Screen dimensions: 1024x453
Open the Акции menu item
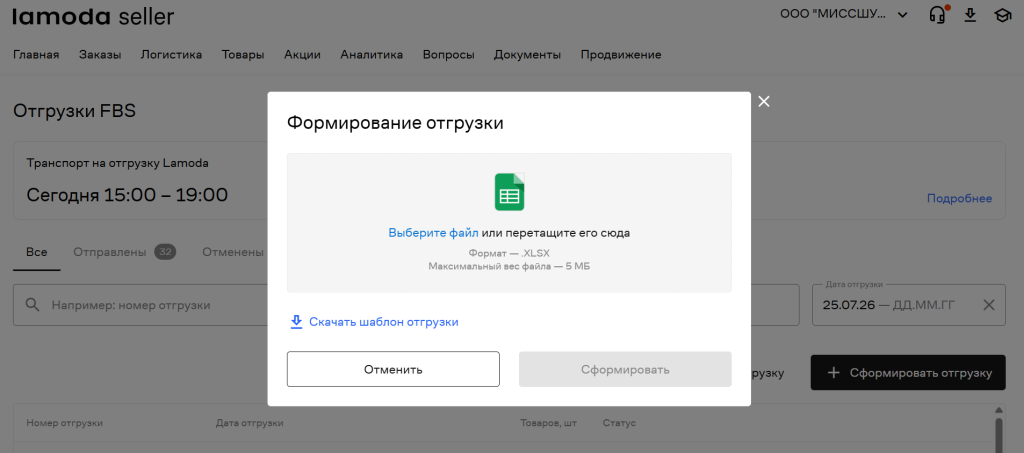pos(302,55)
